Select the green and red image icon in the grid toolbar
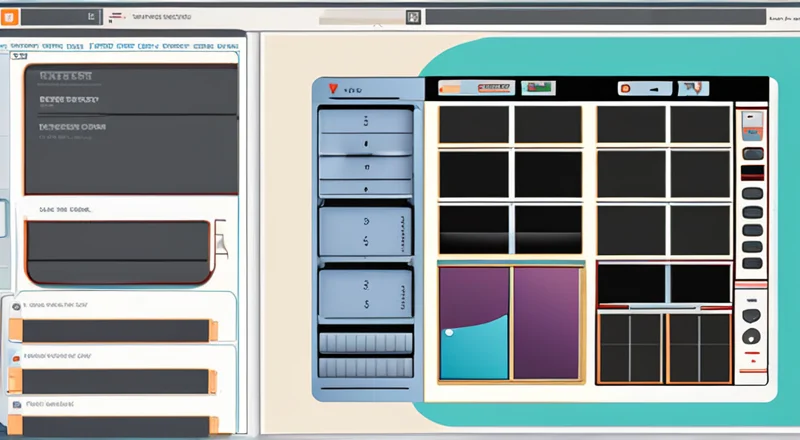The image size is (800, 440). pyautogui.click(x=537, y=89)
